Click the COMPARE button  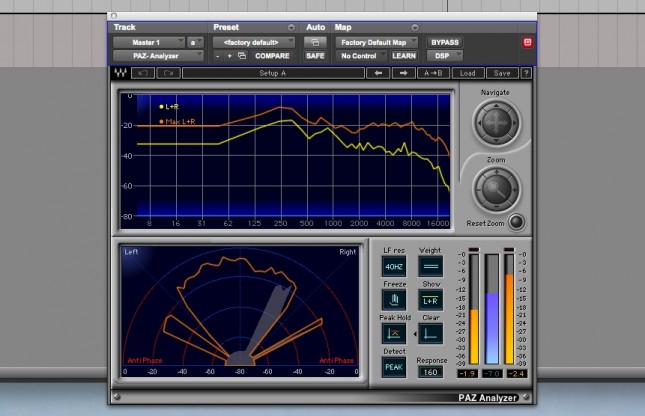point(272,56)
